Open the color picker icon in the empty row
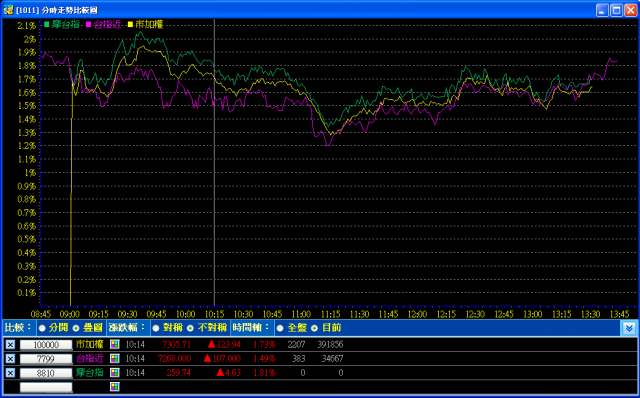The width and height of the screenshot is (640, 398). pos(115,387)
